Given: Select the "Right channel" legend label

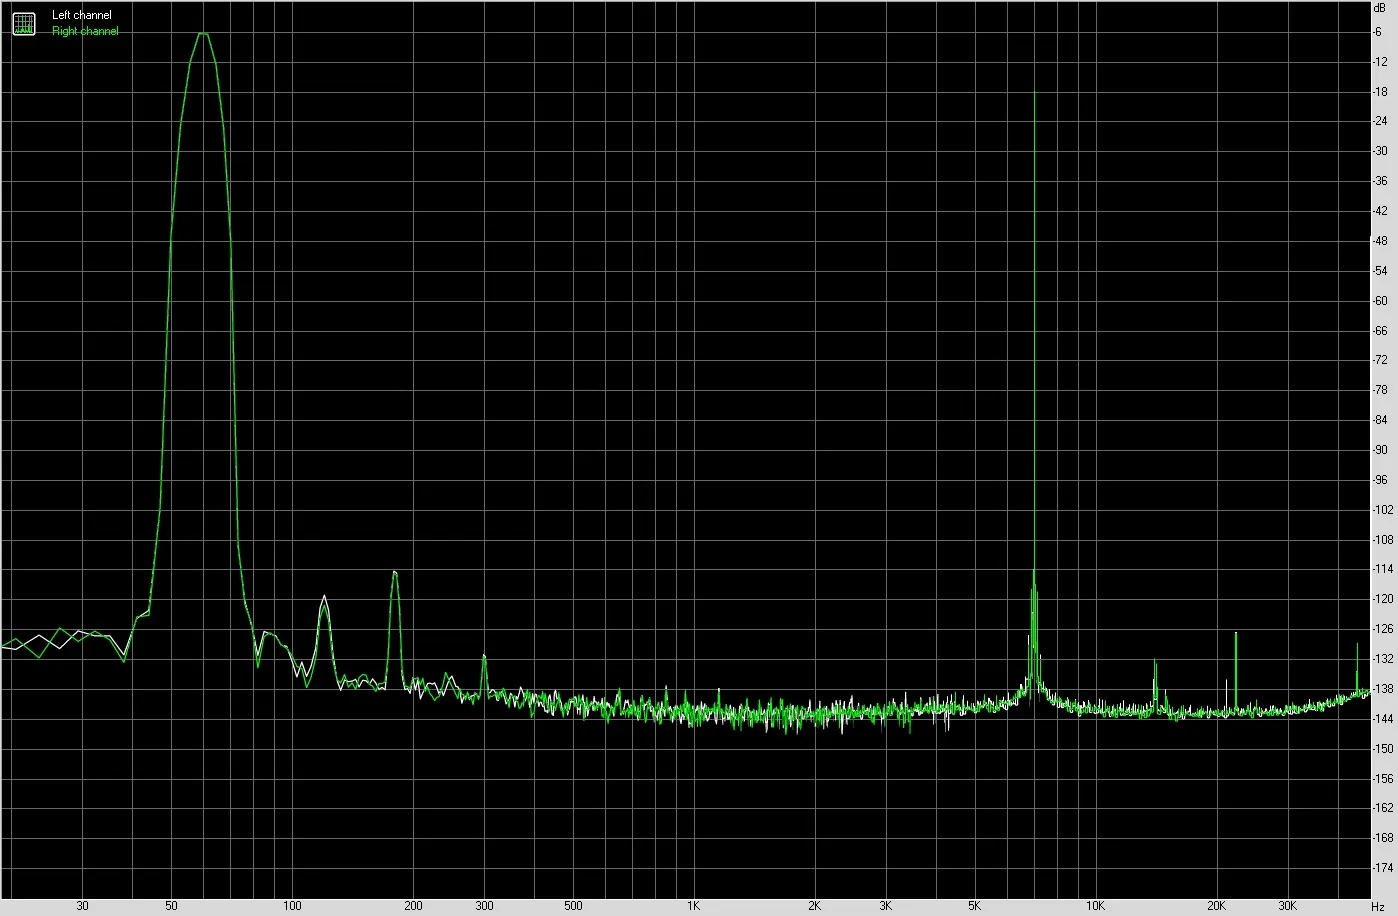Looking at the screenshot, I should 85,31.
